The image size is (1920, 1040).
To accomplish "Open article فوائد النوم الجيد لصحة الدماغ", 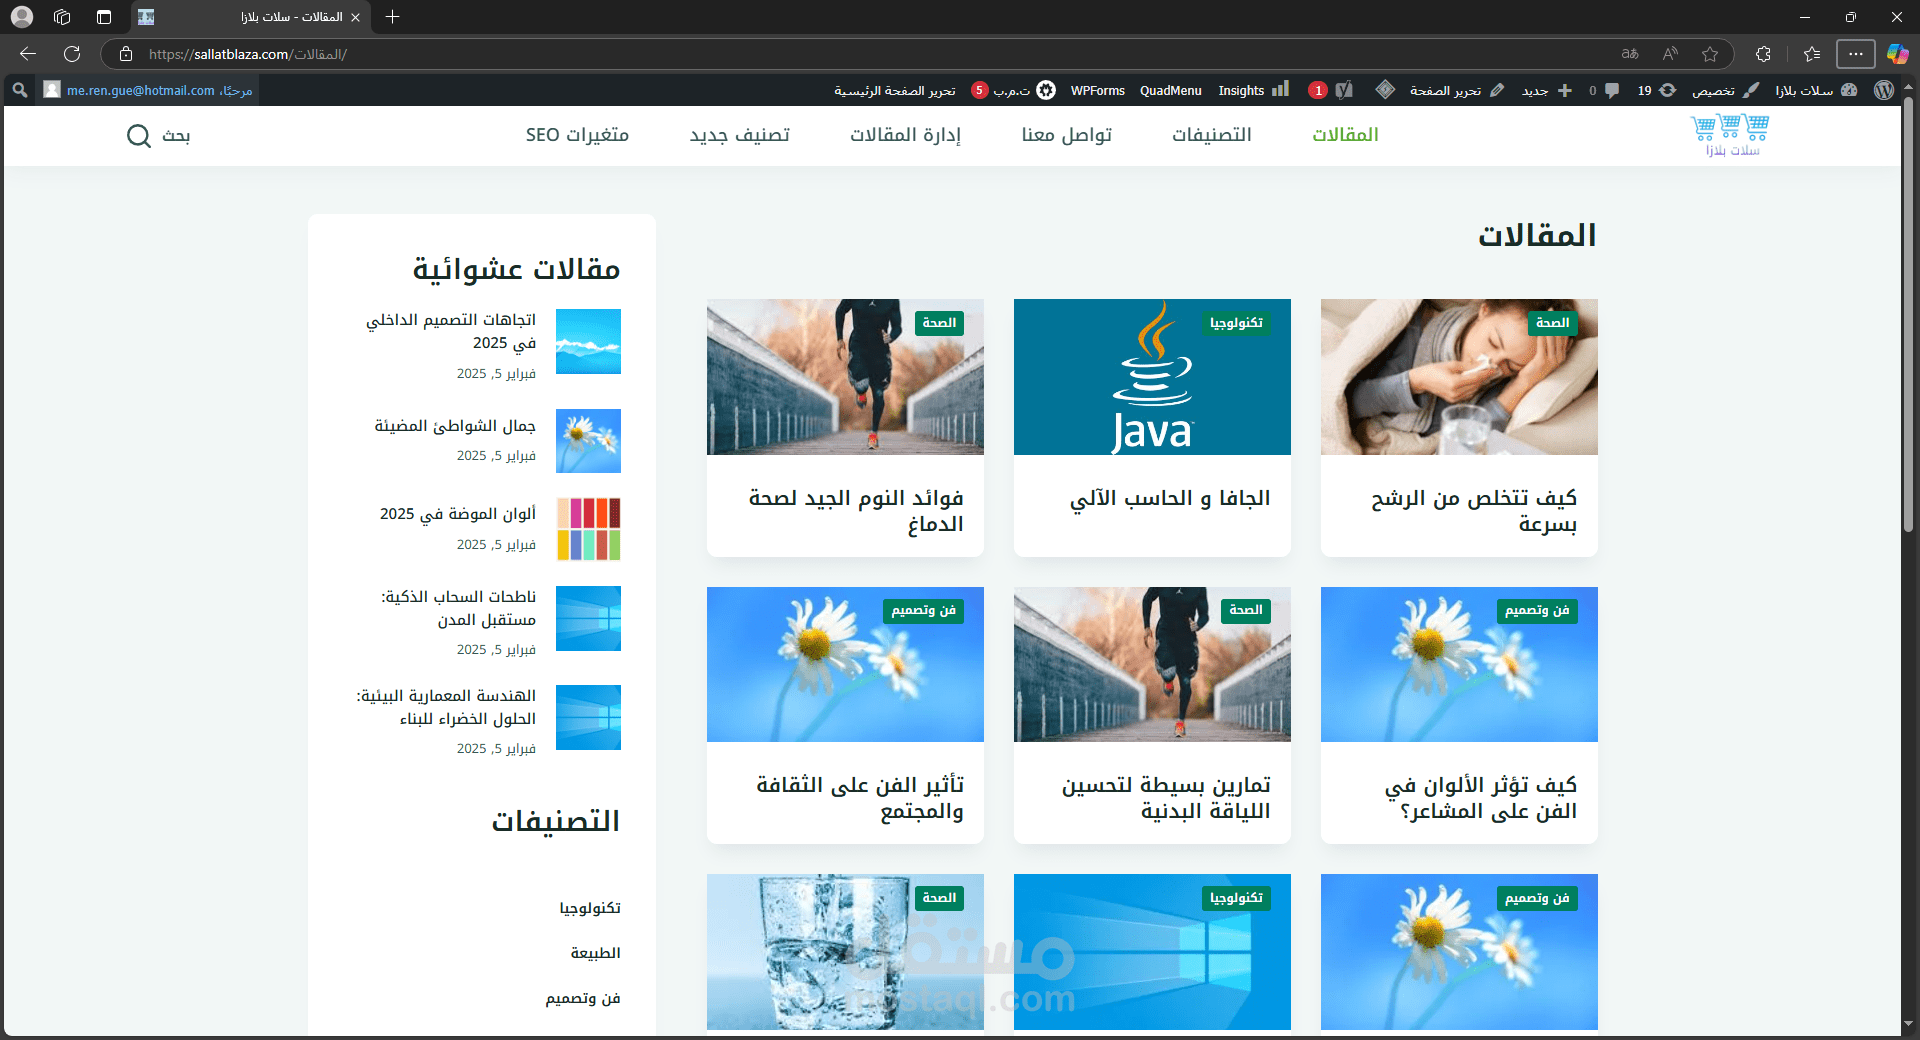I will pyautogui.click(x=856, y=510).
